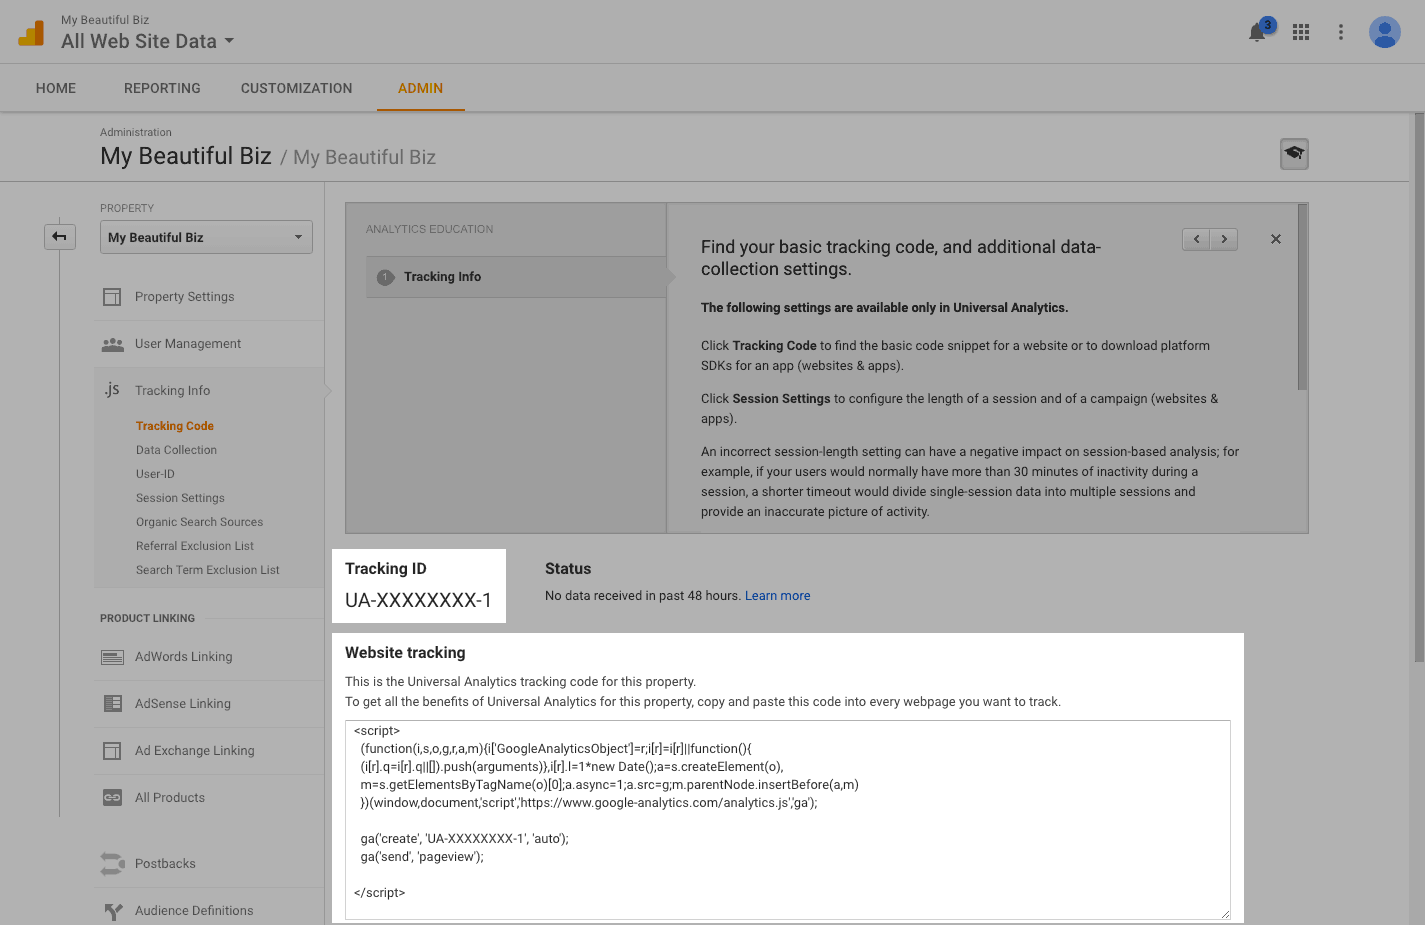Switch to the Home tab
1425x925 pixels.
pyautogui.click(x=56, y=88)
